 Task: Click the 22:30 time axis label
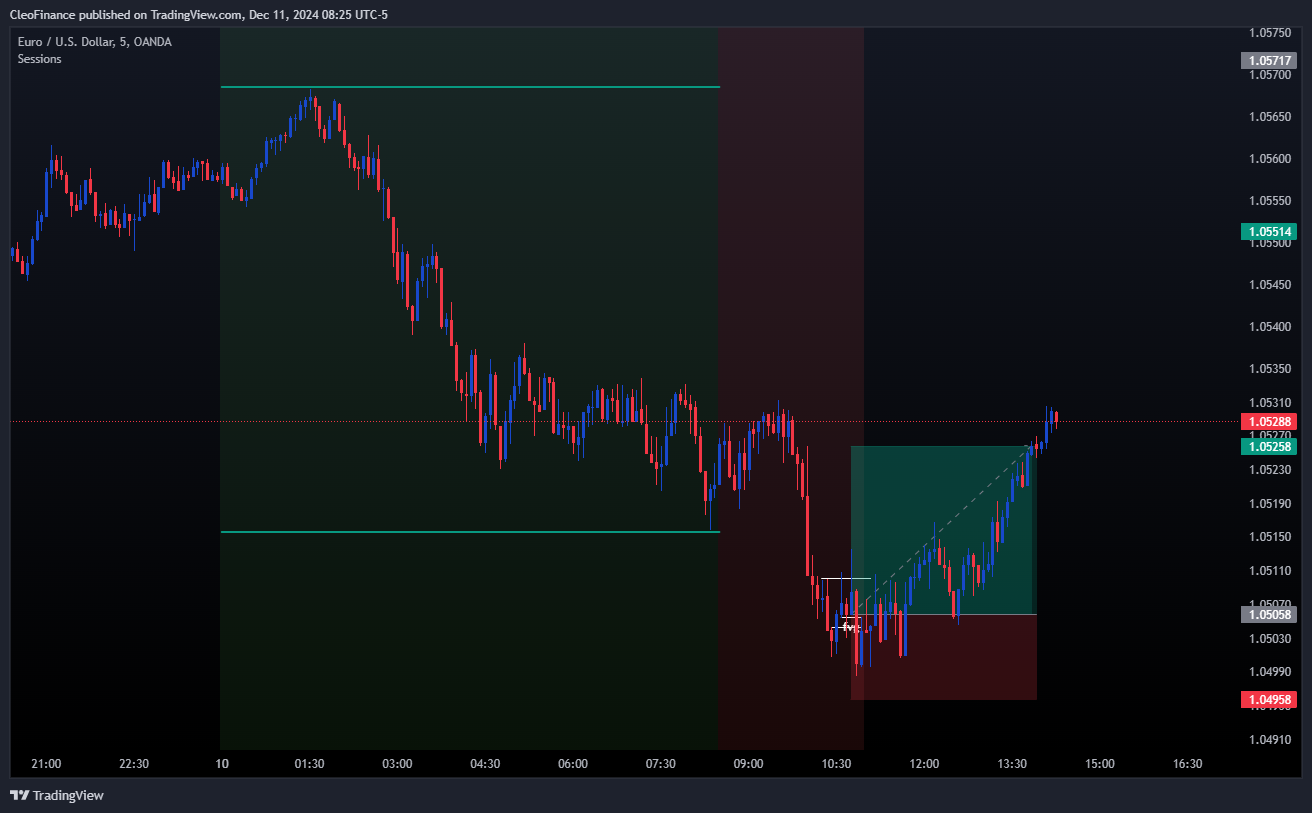134,764
